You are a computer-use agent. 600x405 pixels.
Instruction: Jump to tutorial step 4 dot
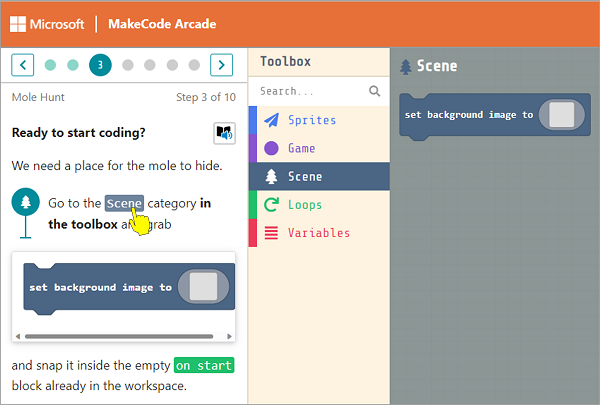[x=128, y=65]
